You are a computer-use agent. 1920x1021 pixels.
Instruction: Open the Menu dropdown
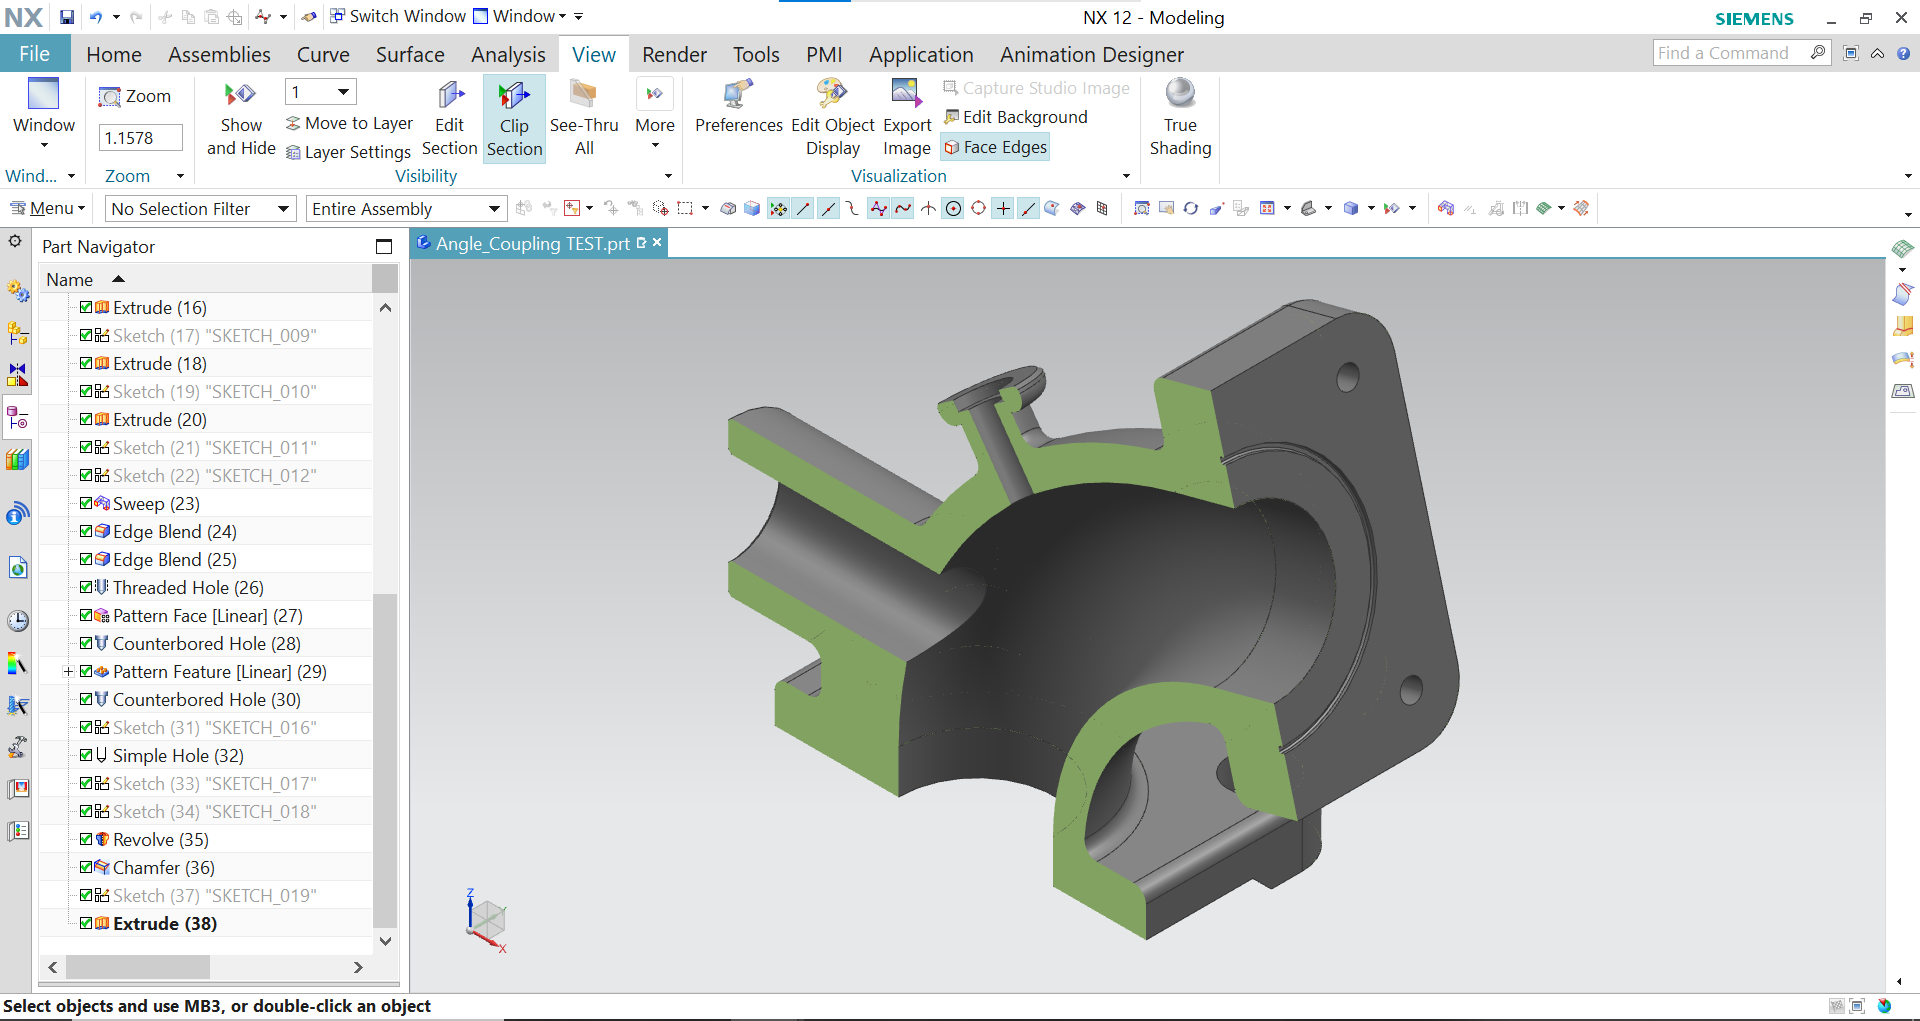coord(48,208)
